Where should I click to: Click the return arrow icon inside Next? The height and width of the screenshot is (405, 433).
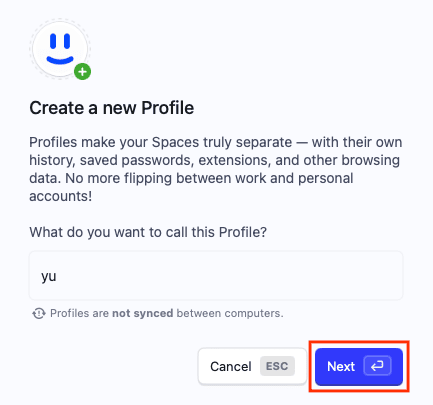[377, 366]
